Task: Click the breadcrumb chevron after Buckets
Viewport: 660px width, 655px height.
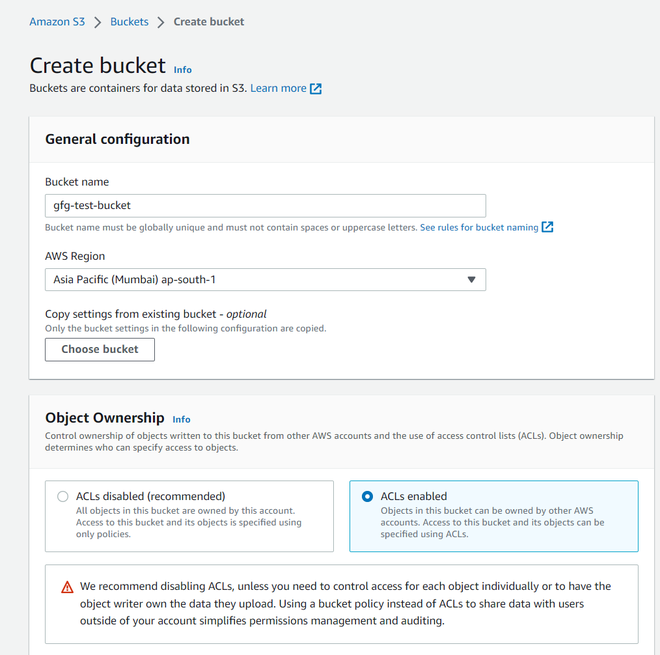Action: tap(161, 22)
